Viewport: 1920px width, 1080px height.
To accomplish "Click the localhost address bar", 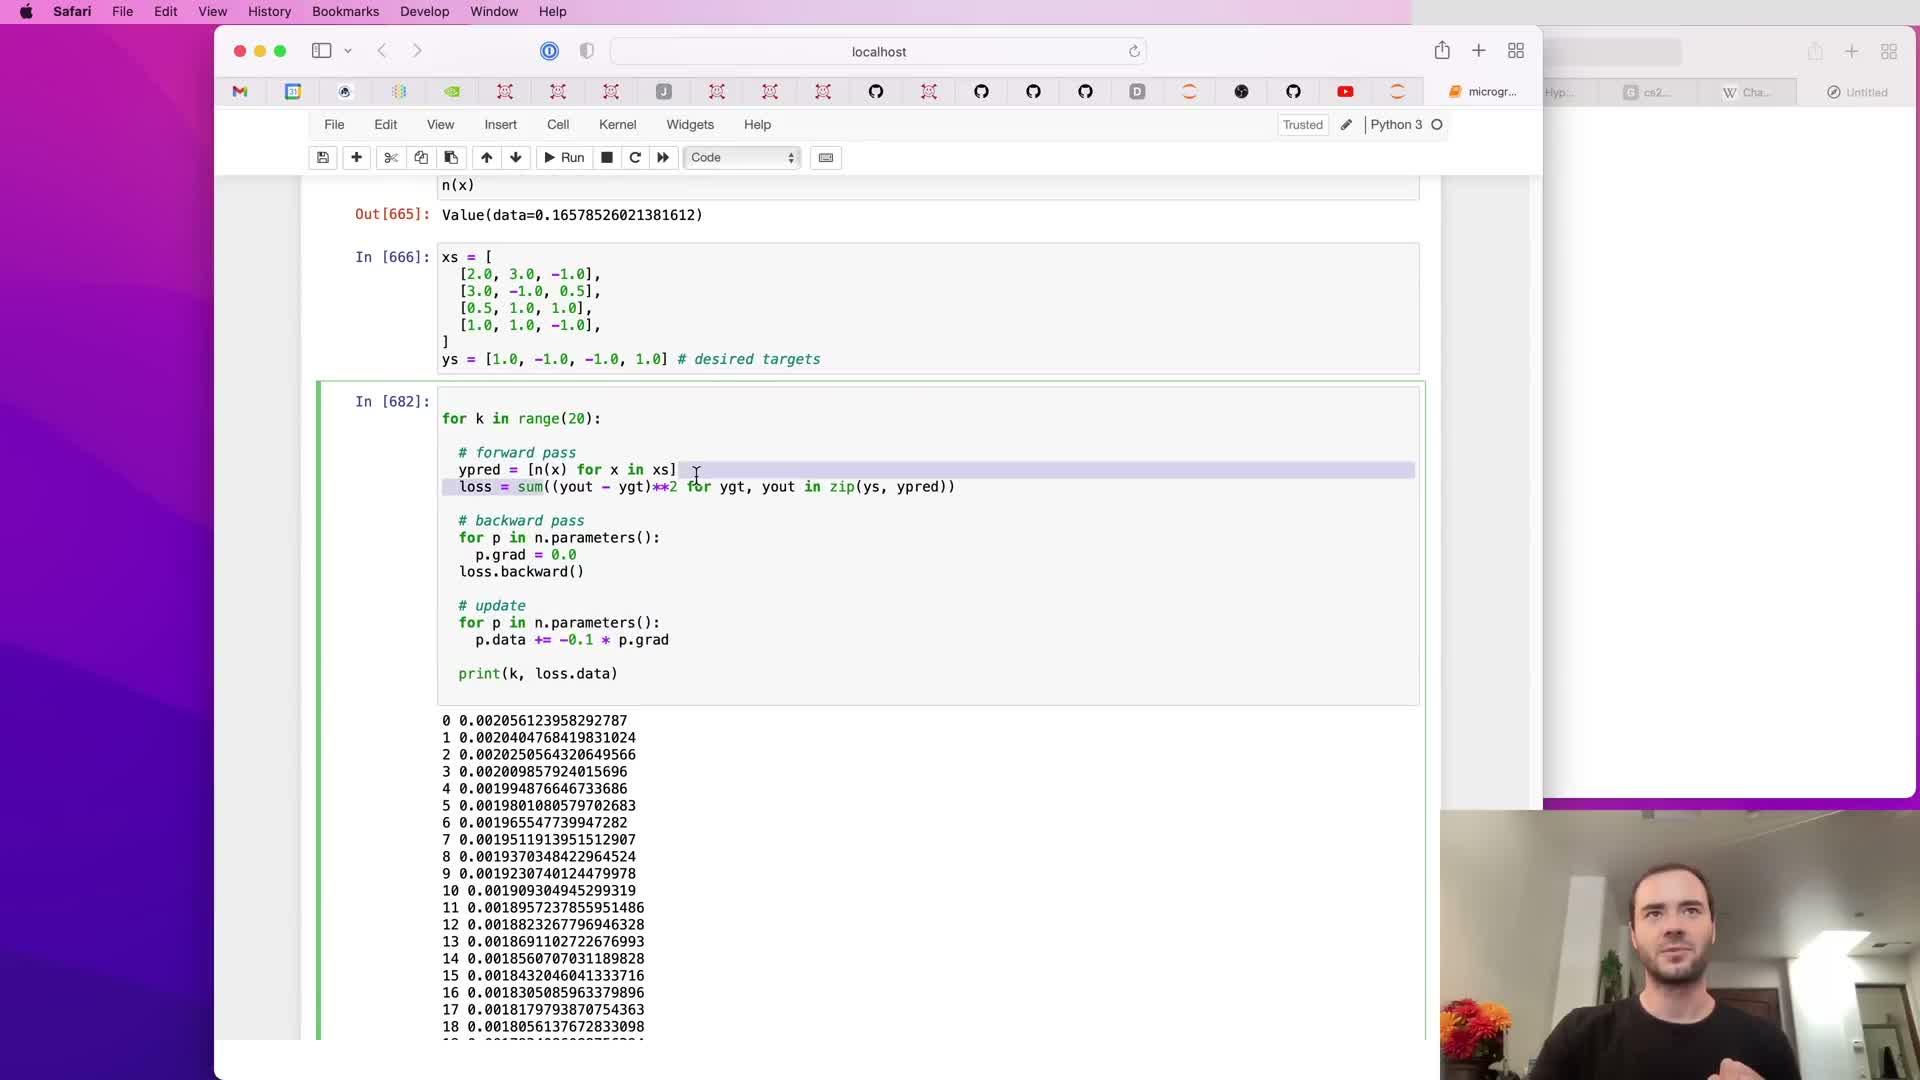I will pos(878,51).
